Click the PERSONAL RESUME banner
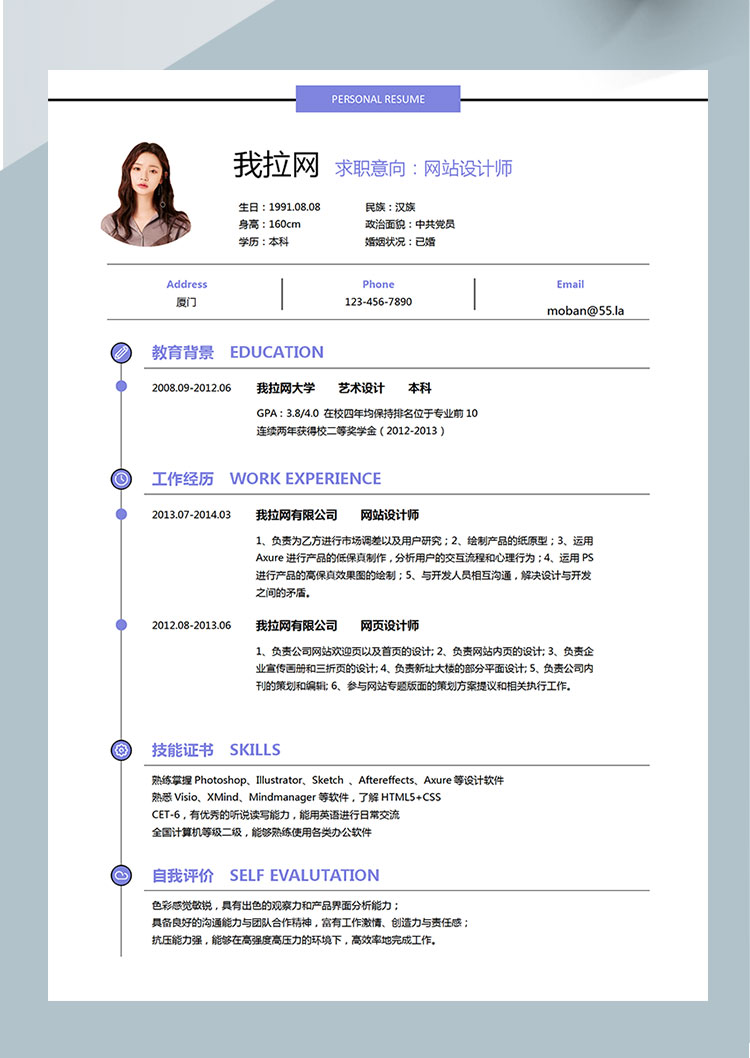The image size is (750, 1058). [x=378, y=99]
